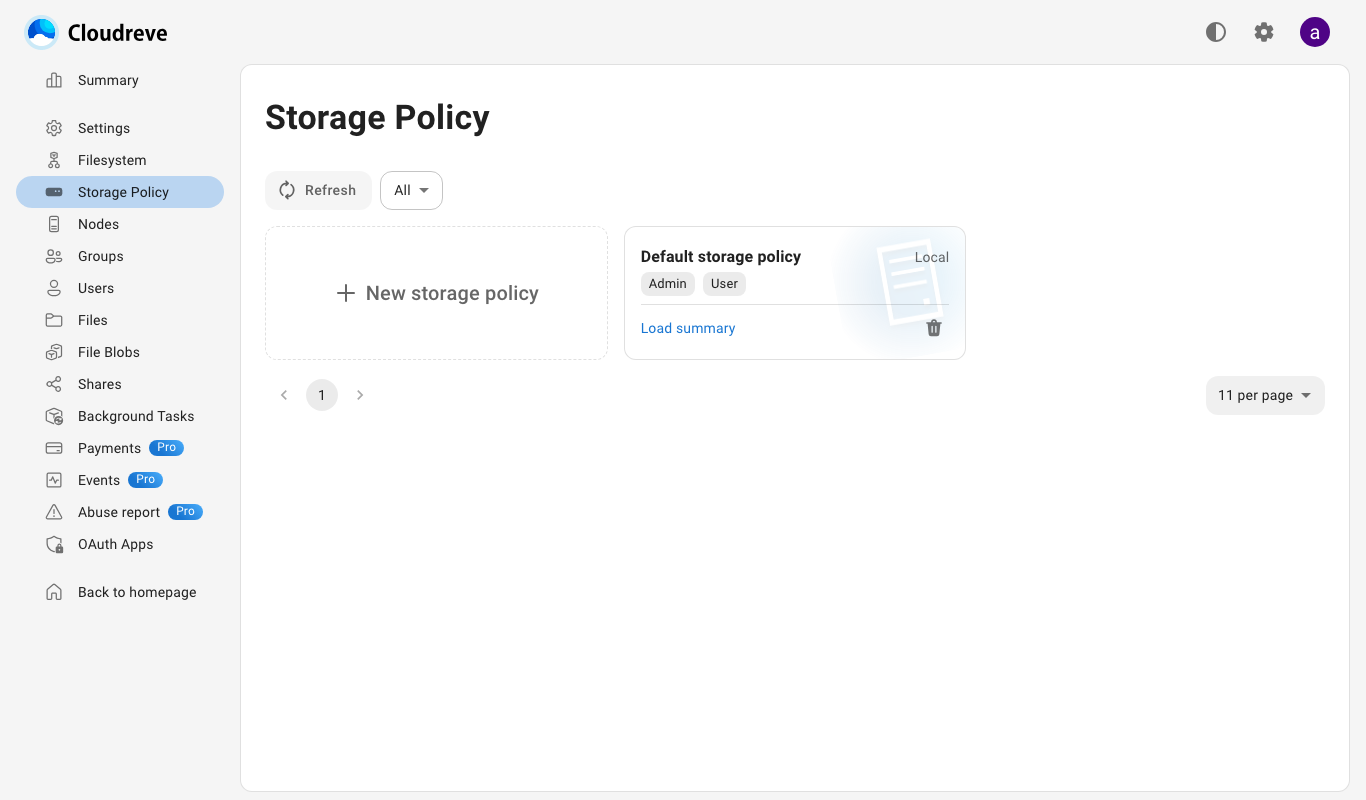Viewport: 1366px width, 800px height.
Task: Click the User group tag
Action: [x=724, y=284]
